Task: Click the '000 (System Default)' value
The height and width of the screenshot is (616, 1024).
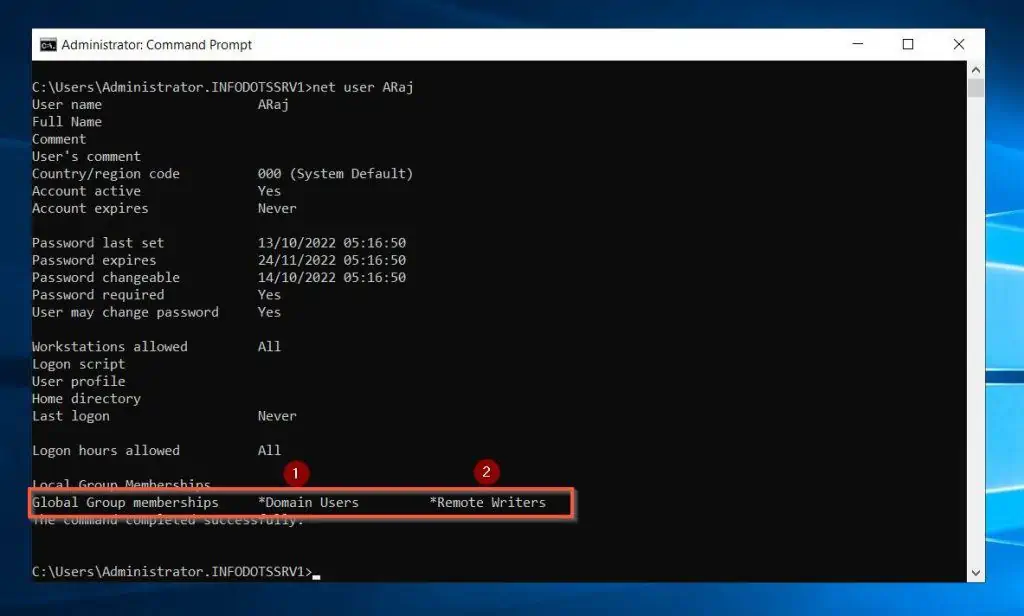Action: 335,174
